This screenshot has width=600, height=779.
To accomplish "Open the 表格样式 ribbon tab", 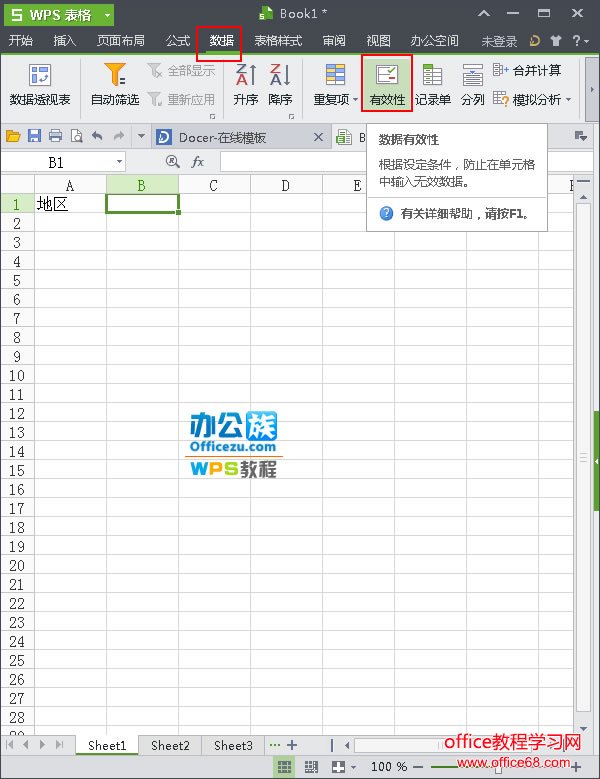I will pyautogui.click(x=278, y=41).
